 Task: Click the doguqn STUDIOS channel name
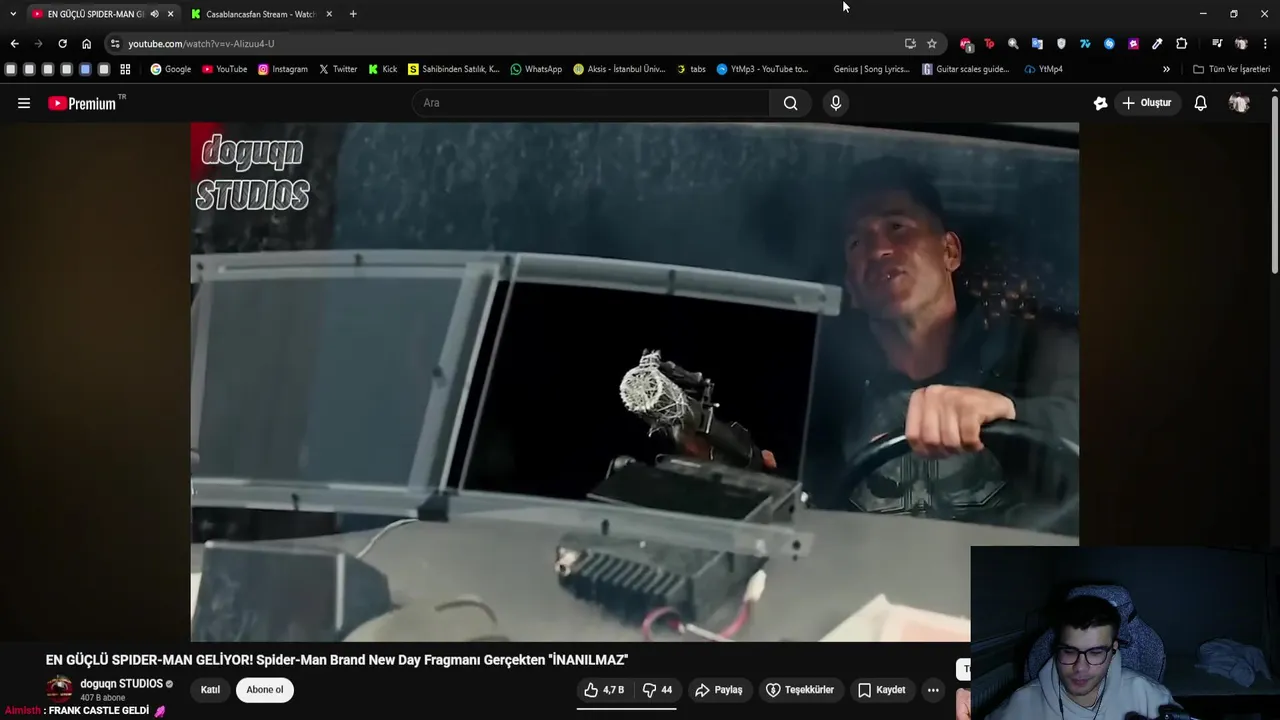click(121, 684)
